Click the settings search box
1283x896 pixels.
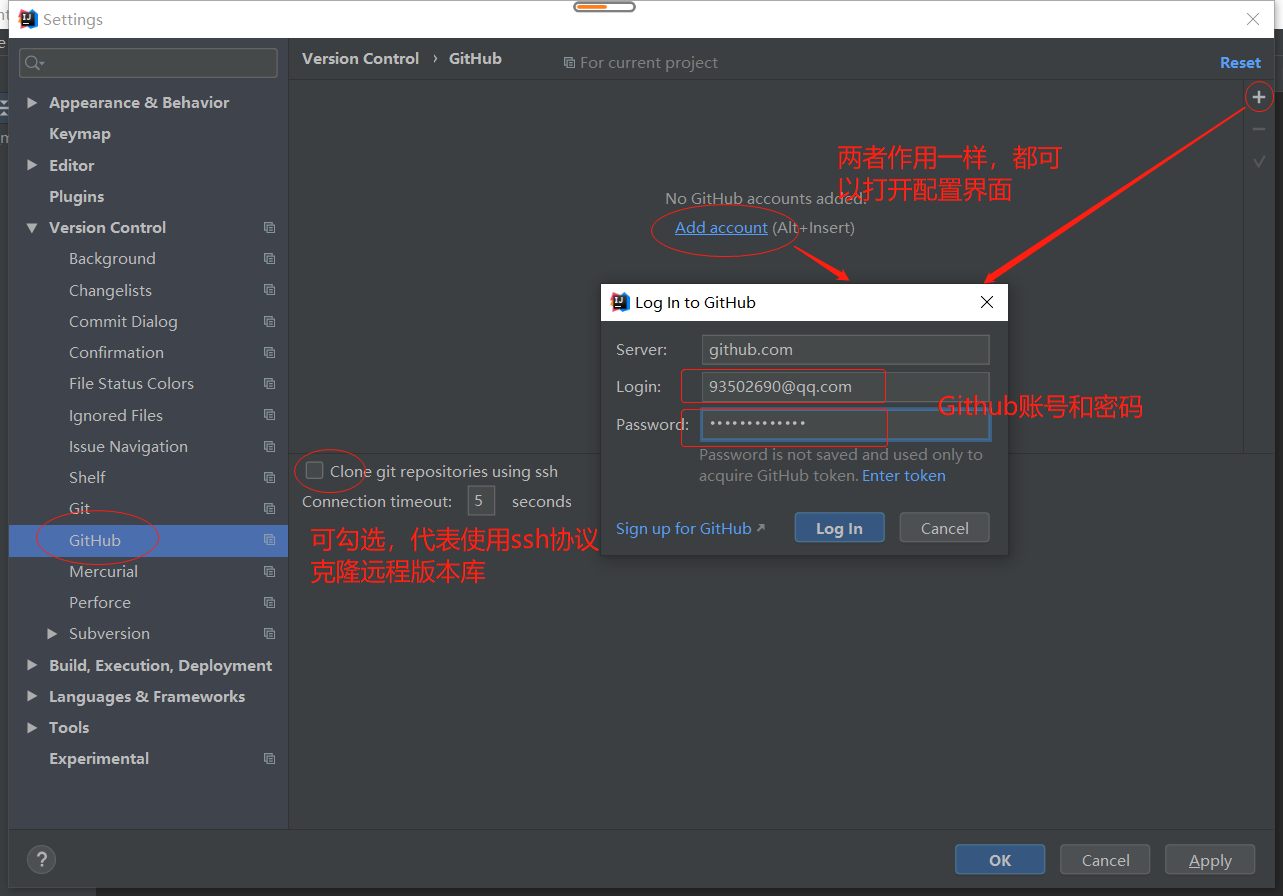coord(149,63)
